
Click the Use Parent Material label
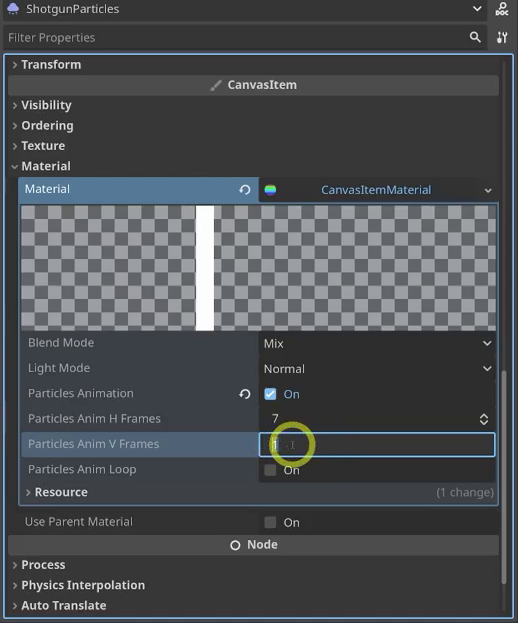click(79, 522)
